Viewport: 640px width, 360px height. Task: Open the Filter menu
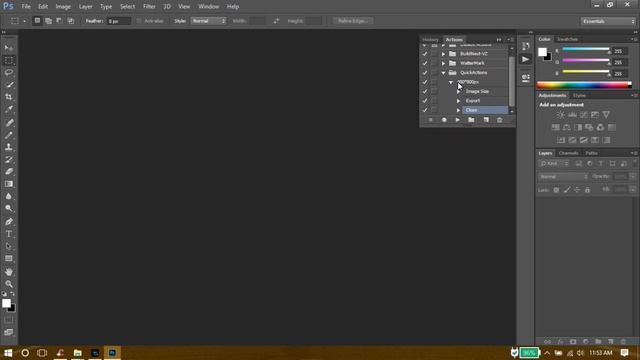pos(149,7)
